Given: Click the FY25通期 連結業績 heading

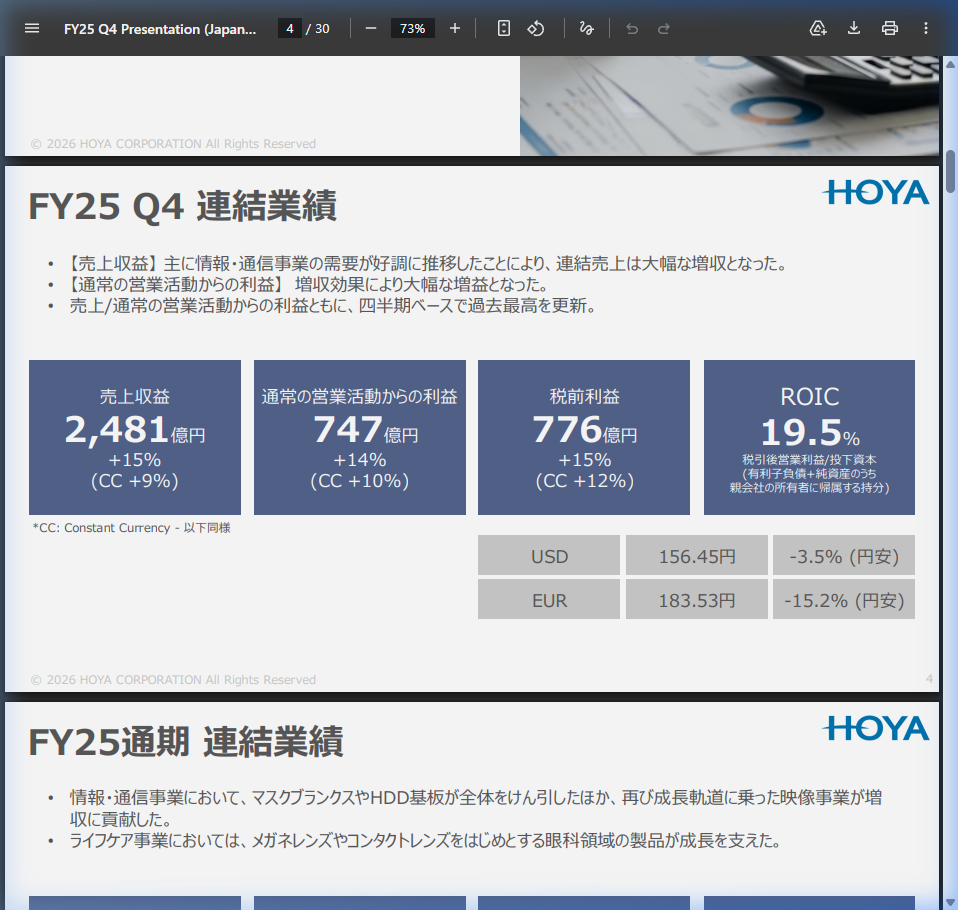Looking at the screenshot, I should (185, 742).
